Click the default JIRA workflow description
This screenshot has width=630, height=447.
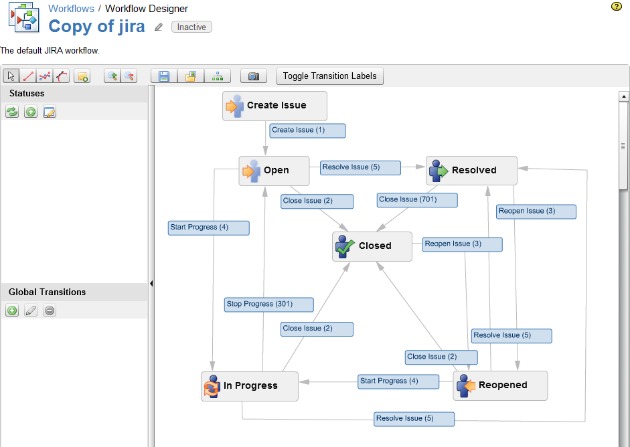(x=49, y=51)
